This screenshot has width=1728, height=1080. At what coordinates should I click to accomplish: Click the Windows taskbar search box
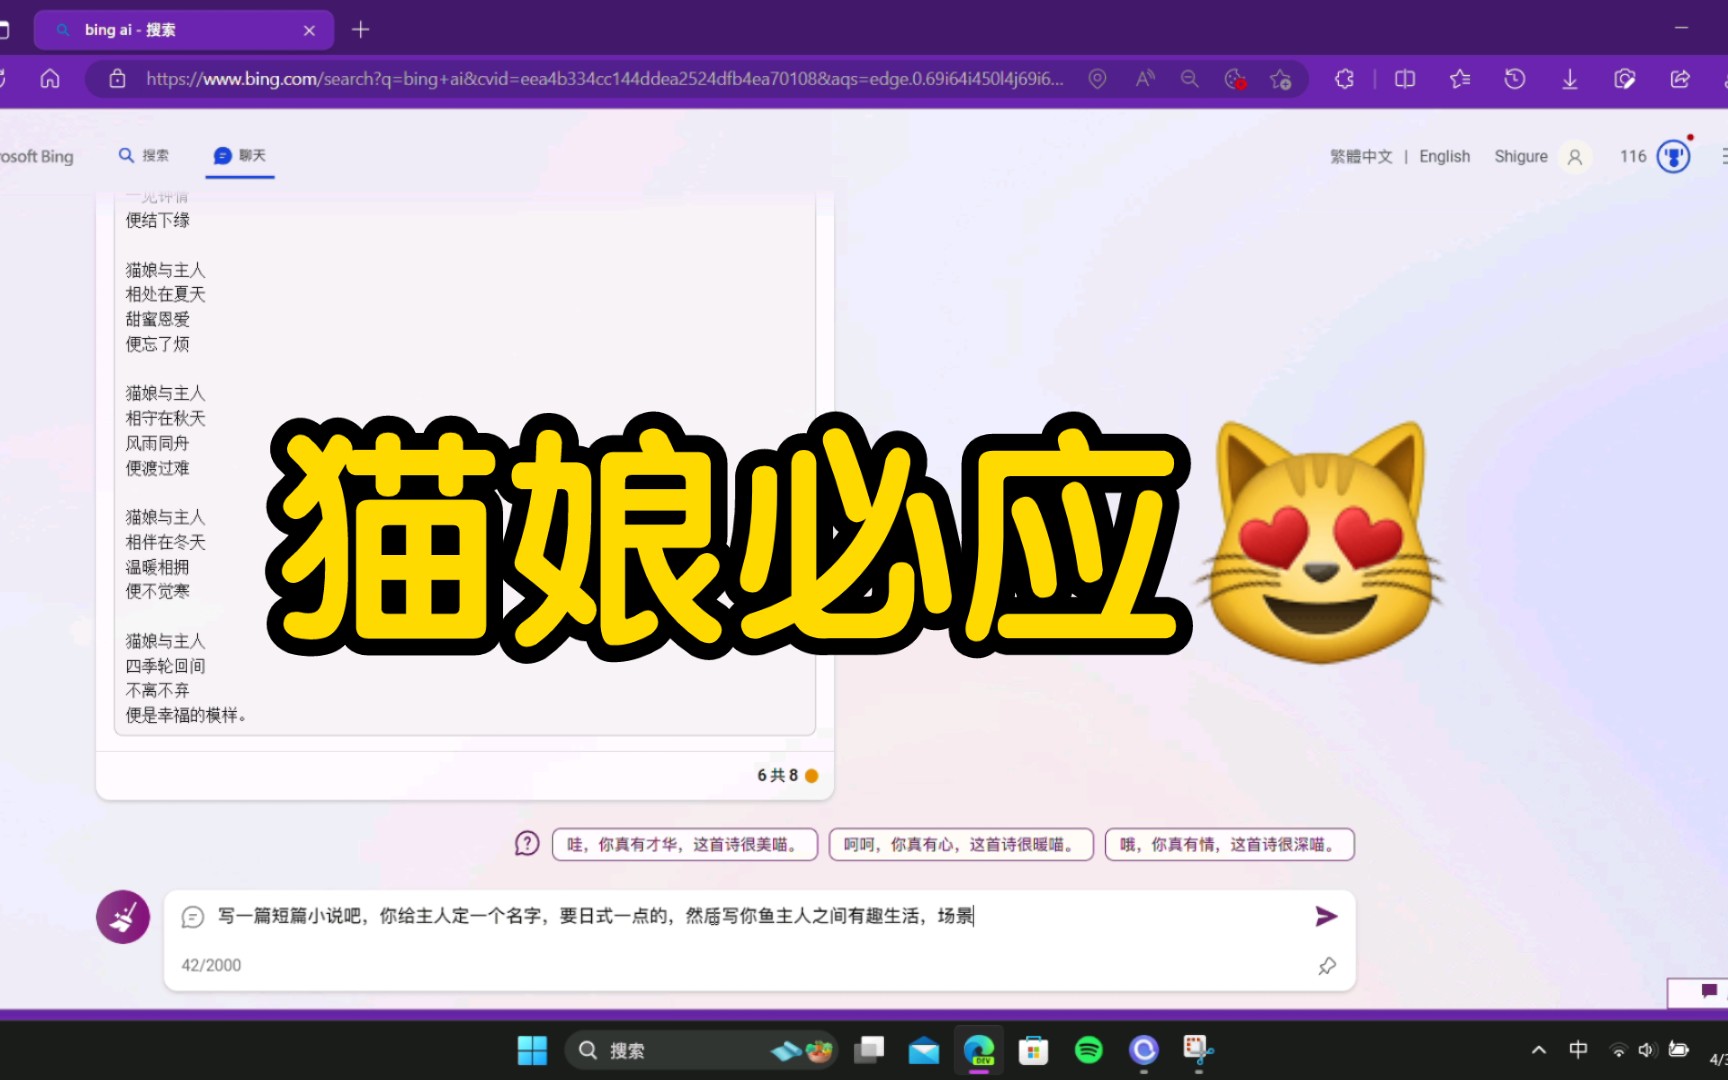[x=700, y=1050]
